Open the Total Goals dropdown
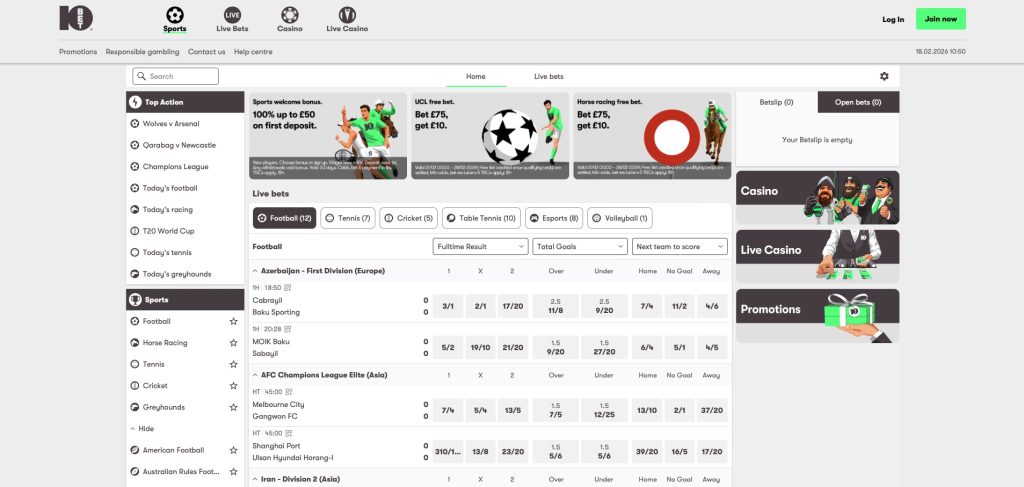This screenshot has height=487, width=1024. (x=580, y=247)
